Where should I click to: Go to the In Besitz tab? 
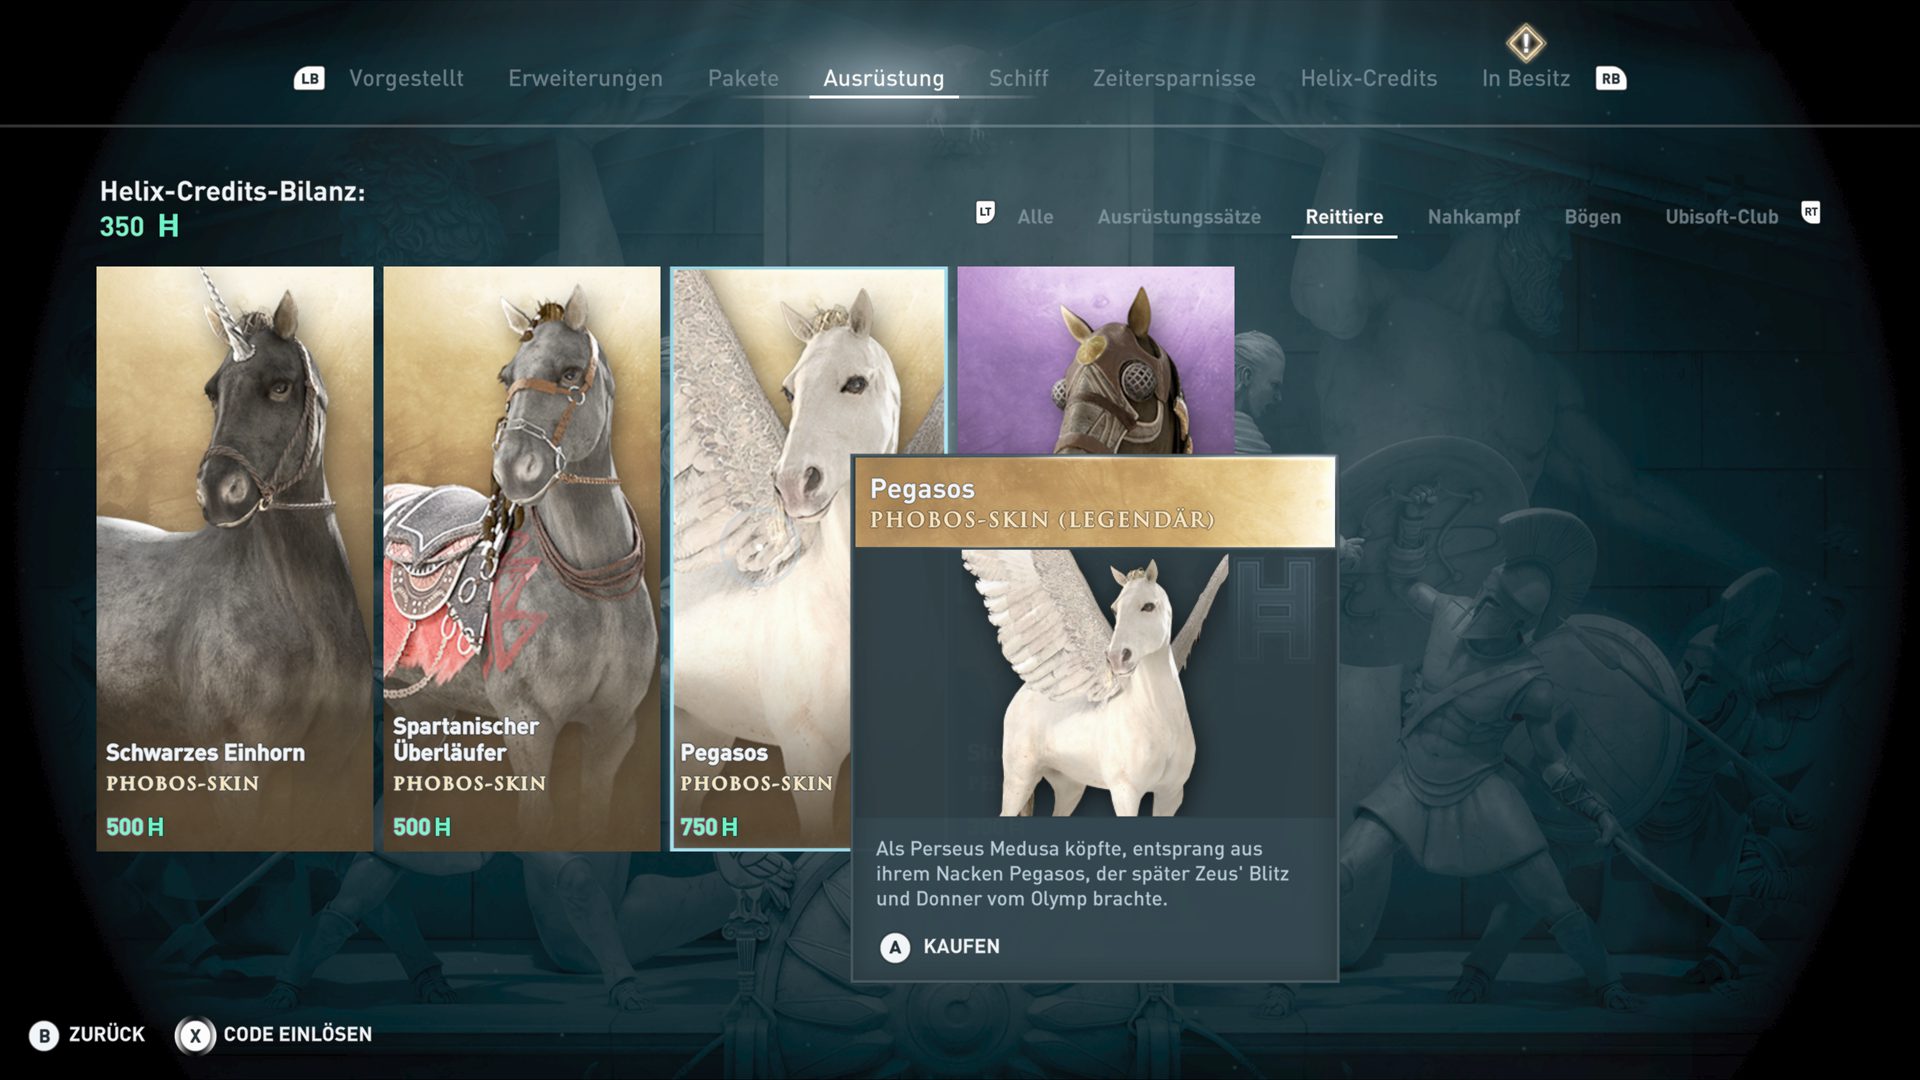[x=1525, y=78]
